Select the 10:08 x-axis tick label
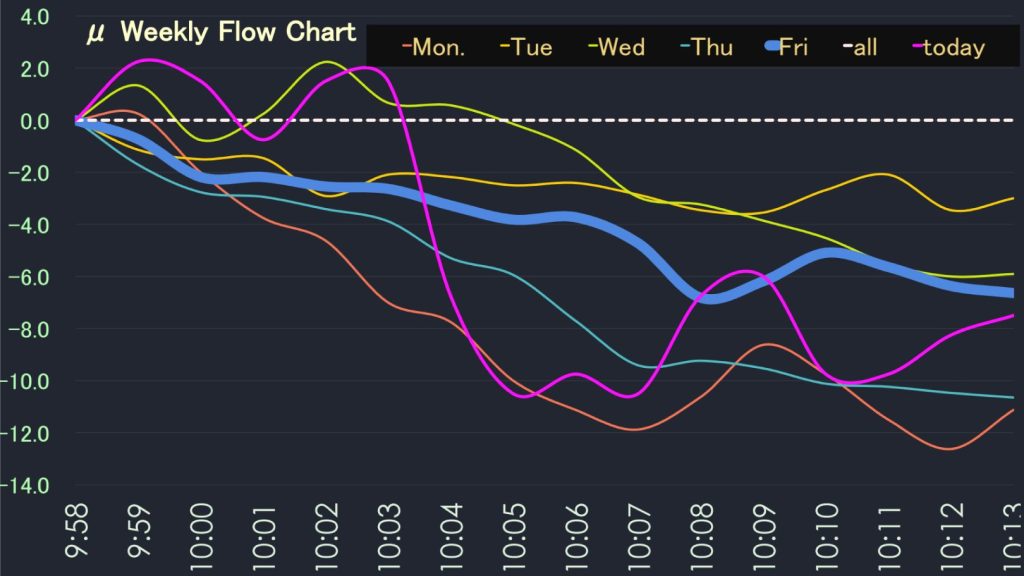Image resolution: width=1024 pixels, height=576 pixels. (x=702, y=536)
